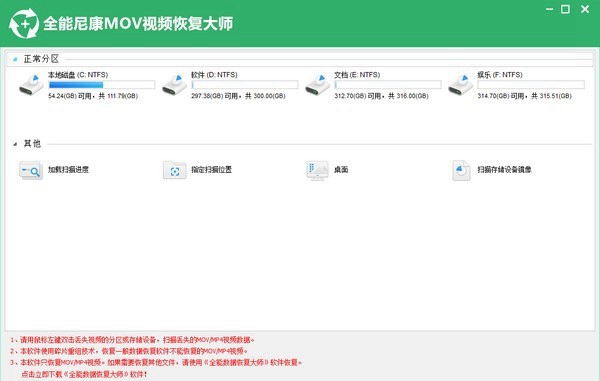Maximize the recovery application window
Screen dimensions: 600x381
coord(565,9)
